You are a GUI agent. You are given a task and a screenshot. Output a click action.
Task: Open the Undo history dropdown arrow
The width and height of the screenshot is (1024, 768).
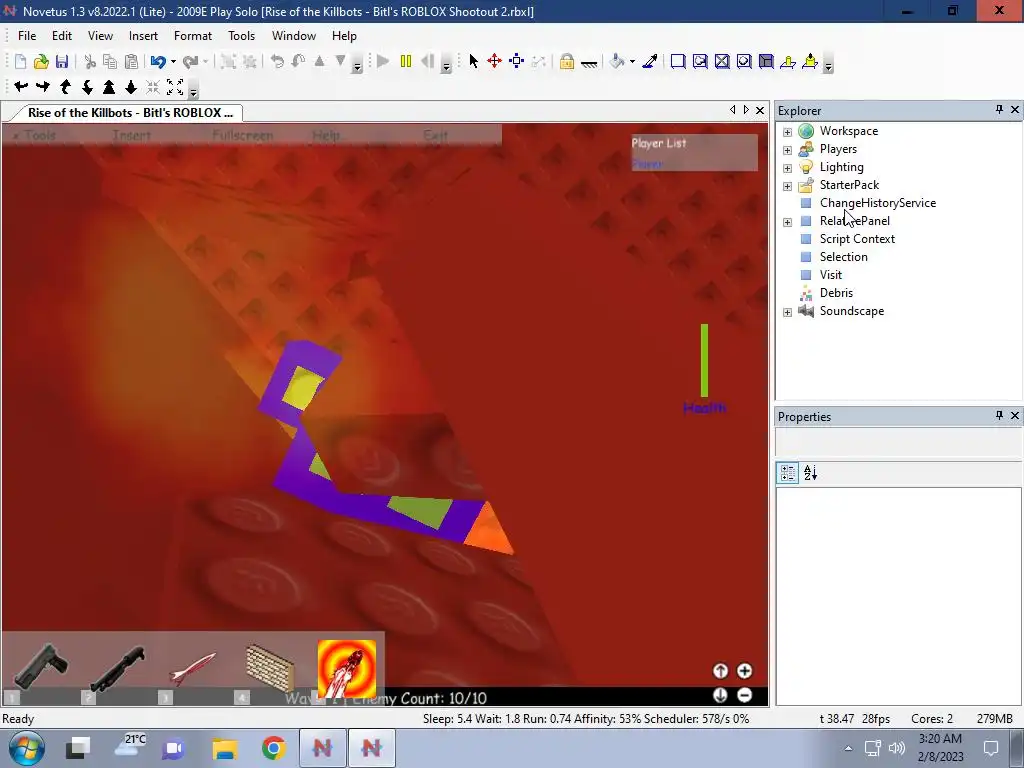click(x=173, y=62)
